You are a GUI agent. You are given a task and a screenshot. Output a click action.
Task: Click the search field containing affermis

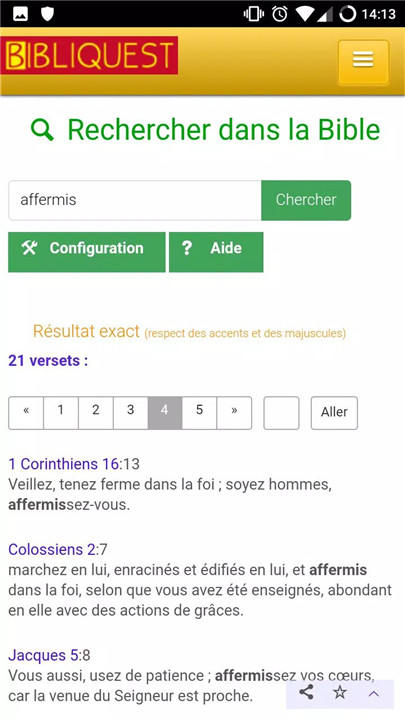(135, 200)
